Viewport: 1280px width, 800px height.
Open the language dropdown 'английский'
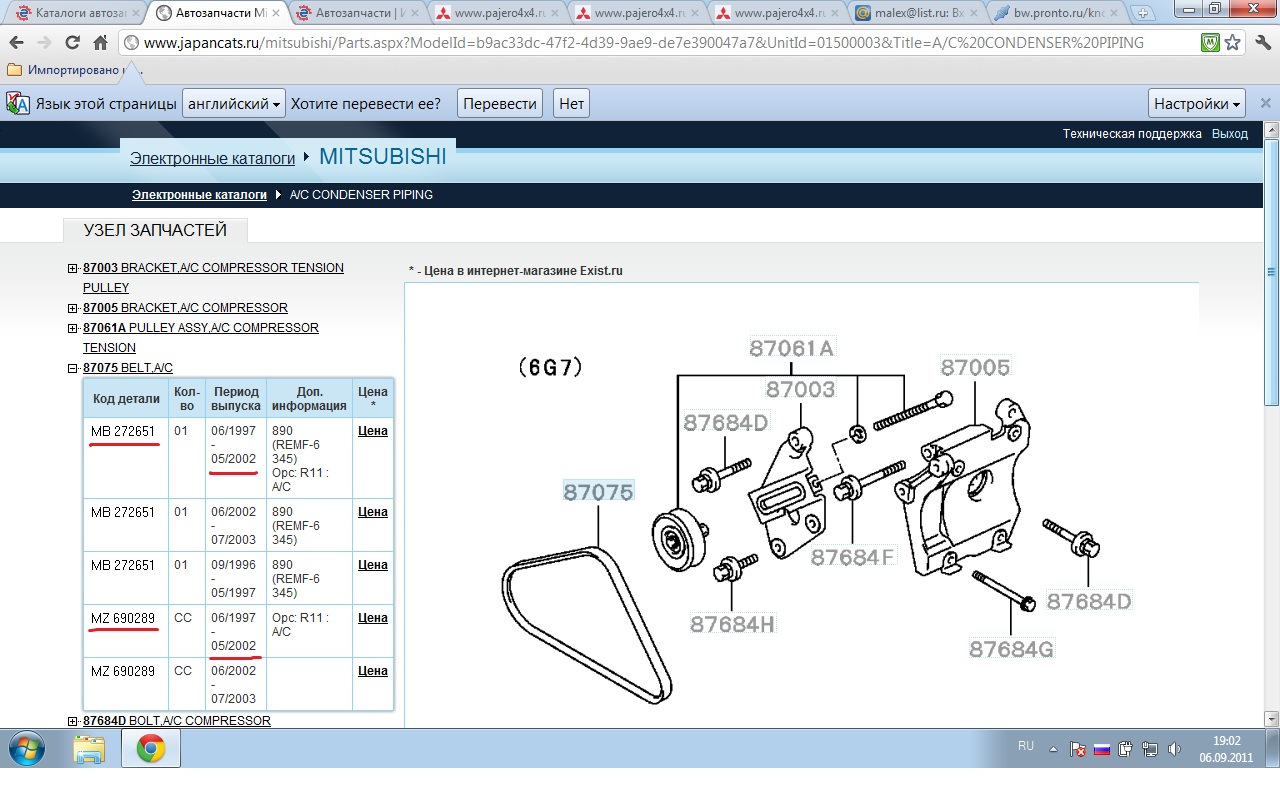point(234,104)
